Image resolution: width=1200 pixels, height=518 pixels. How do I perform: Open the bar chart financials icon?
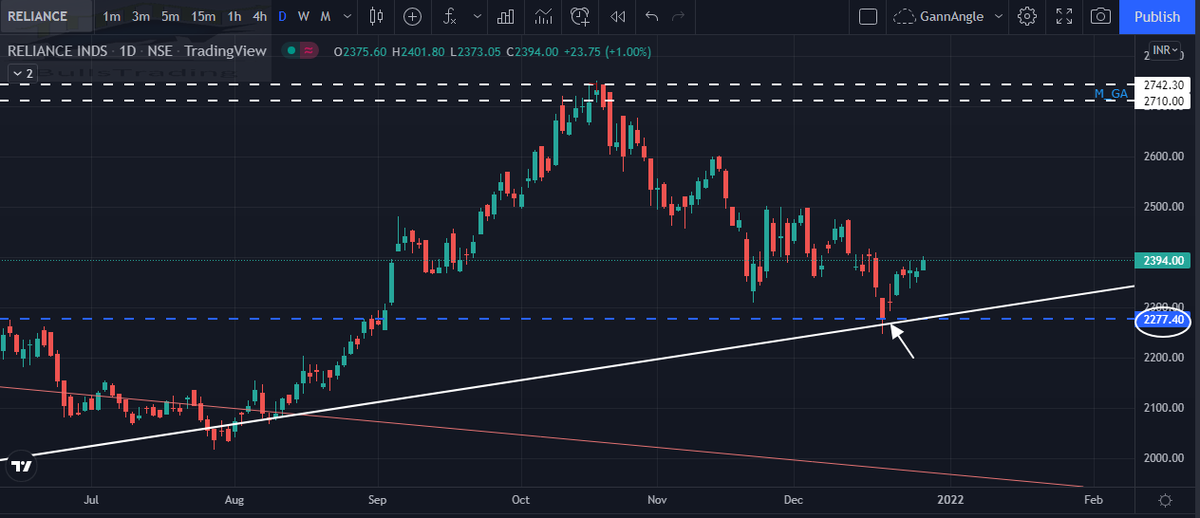click(505, 17)
